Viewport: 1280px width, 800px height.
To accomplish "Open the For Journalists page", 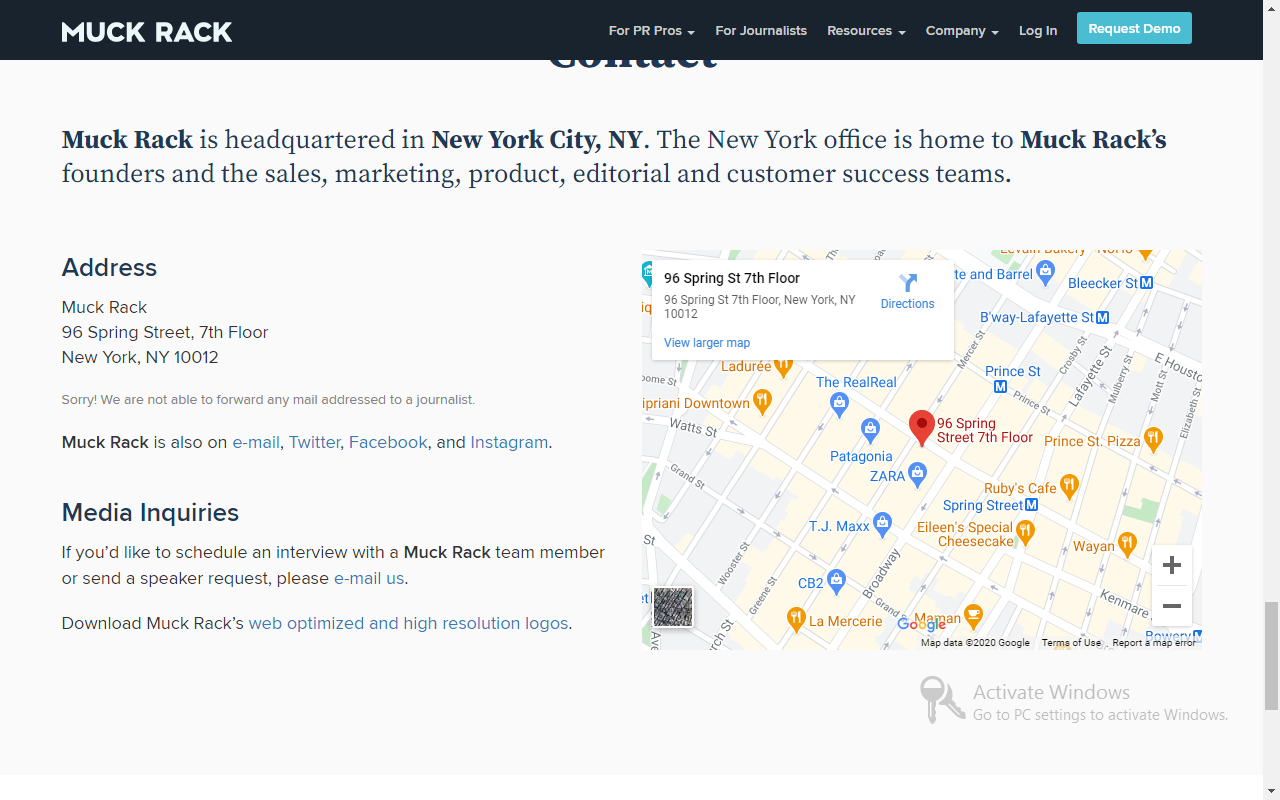I will click(761, 31).
